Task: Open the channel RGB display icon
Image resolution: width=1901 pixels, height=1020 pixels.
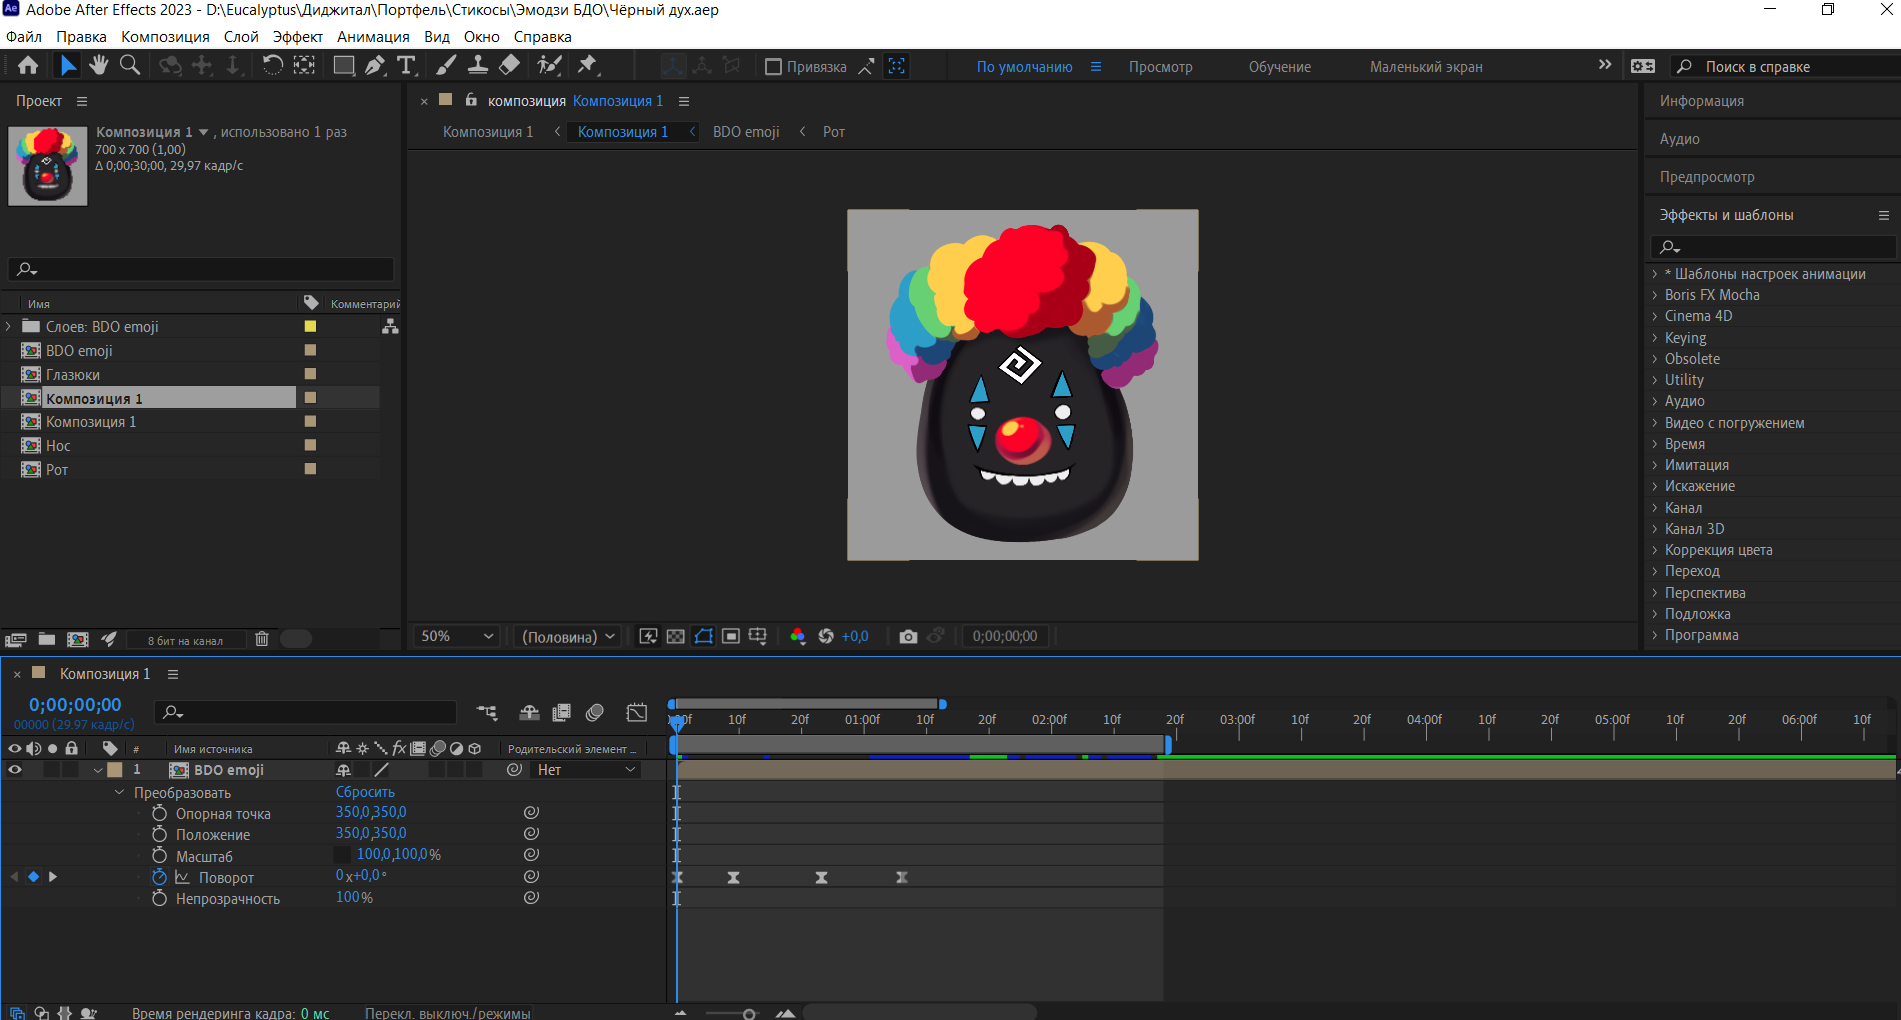Action: [x=797, y=637]
